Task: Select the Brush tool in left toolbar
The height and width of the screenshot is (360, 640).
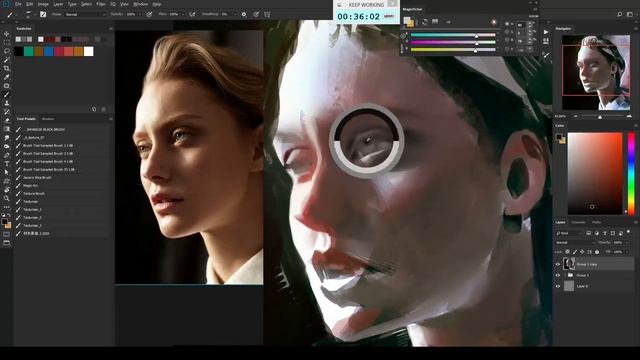Action: [x=7, y=94]
